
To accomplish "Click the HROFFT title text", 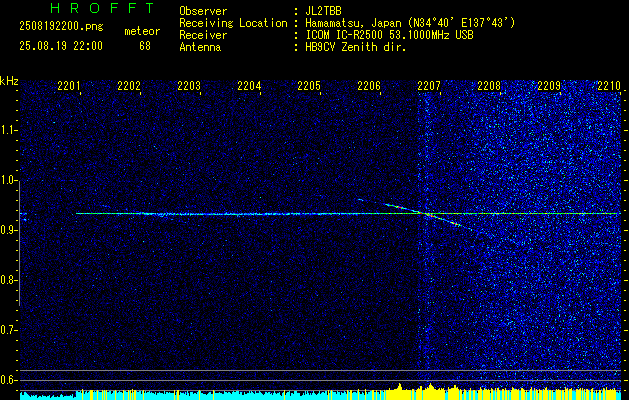I will click(101, 8).
